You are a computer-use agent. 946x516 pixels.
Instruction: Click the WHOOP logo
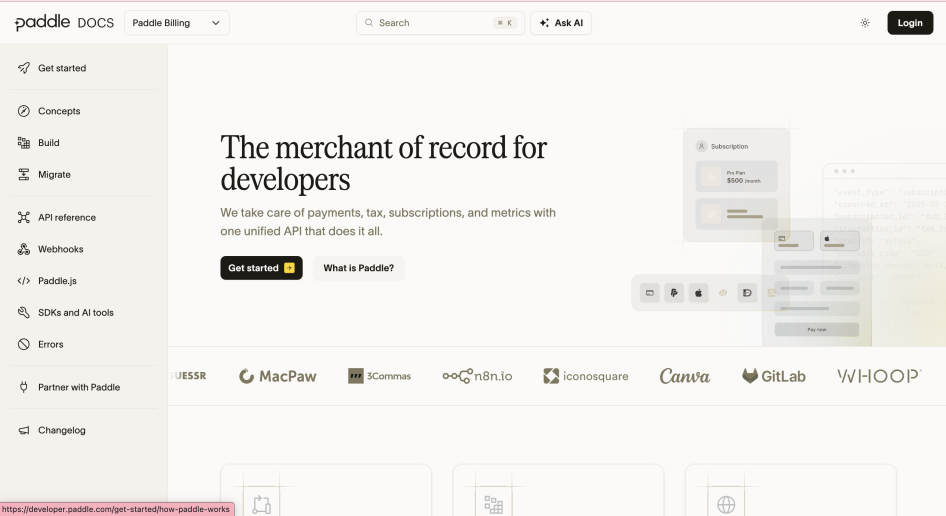coord(879,376)
